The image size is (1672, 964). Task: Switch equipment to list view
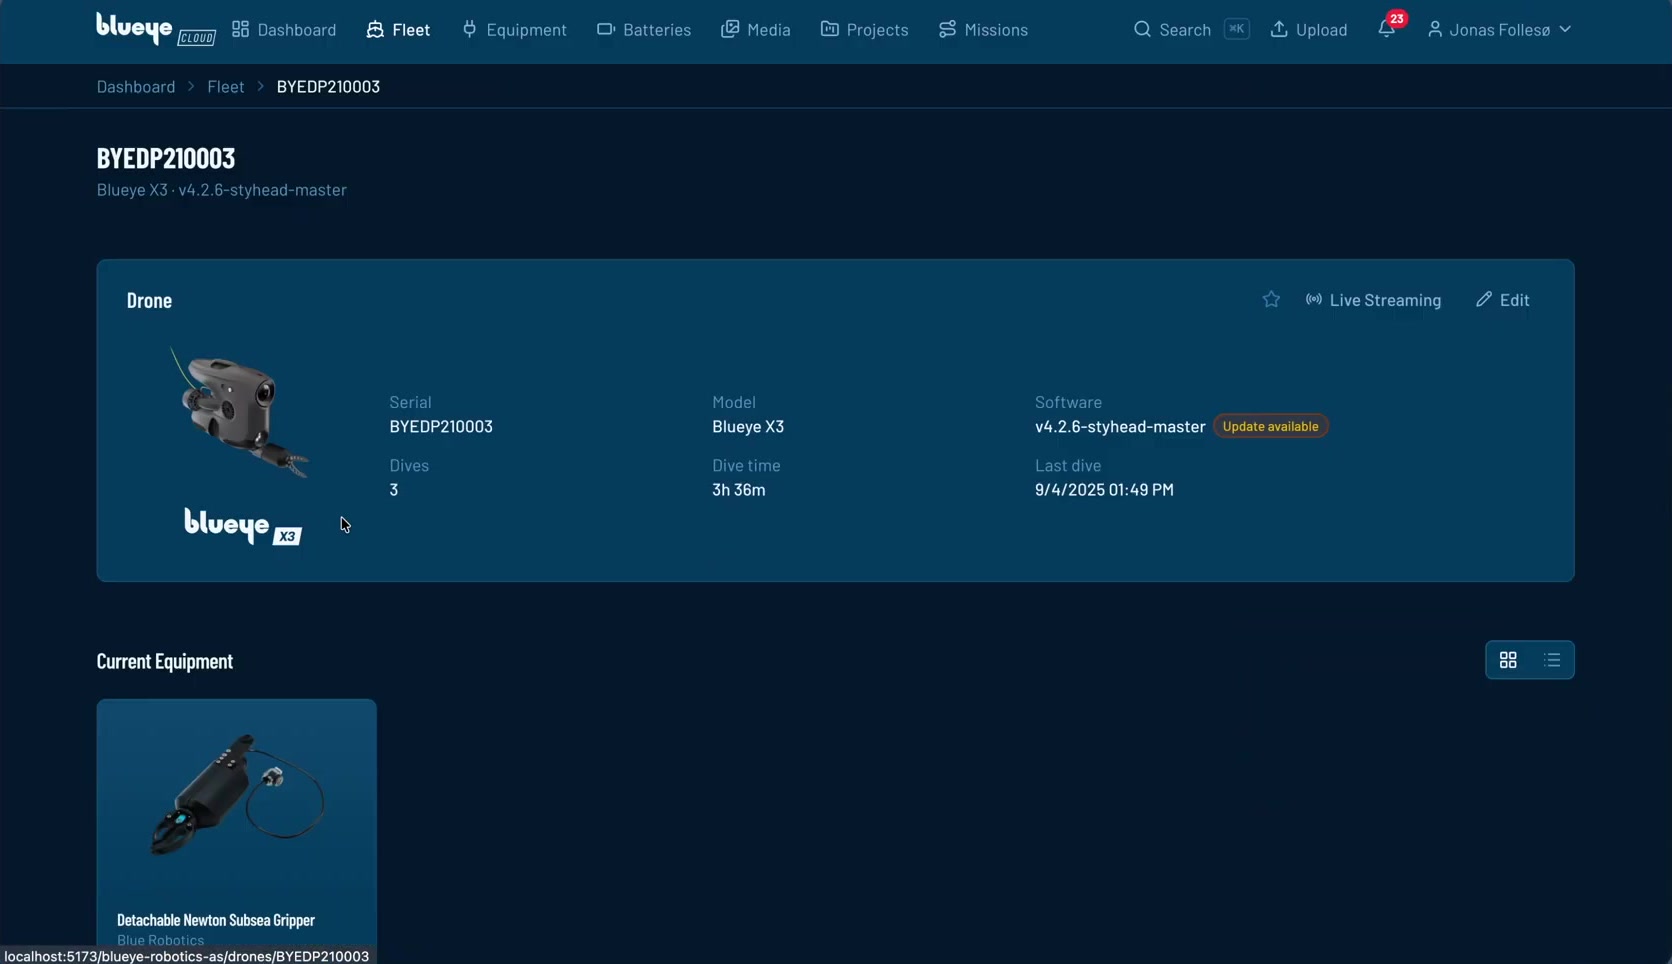tap(1552, 660)
